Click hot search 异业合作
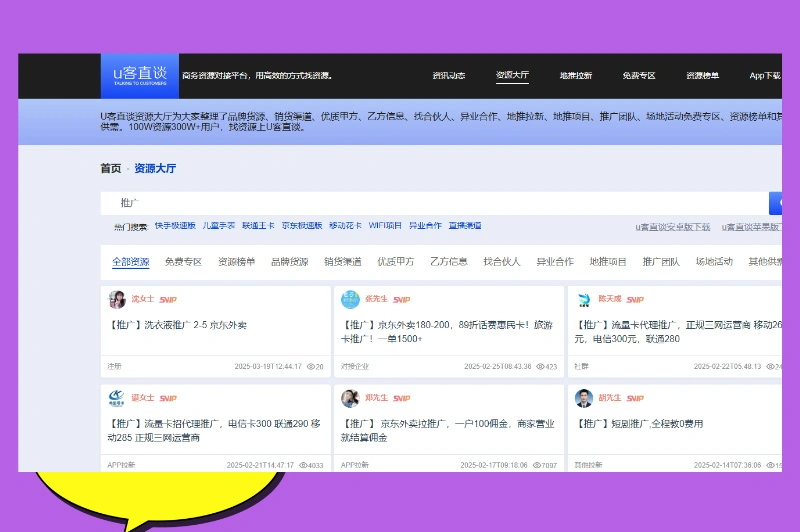Viewport: 800px width, 532px height. tap(425, 225)
